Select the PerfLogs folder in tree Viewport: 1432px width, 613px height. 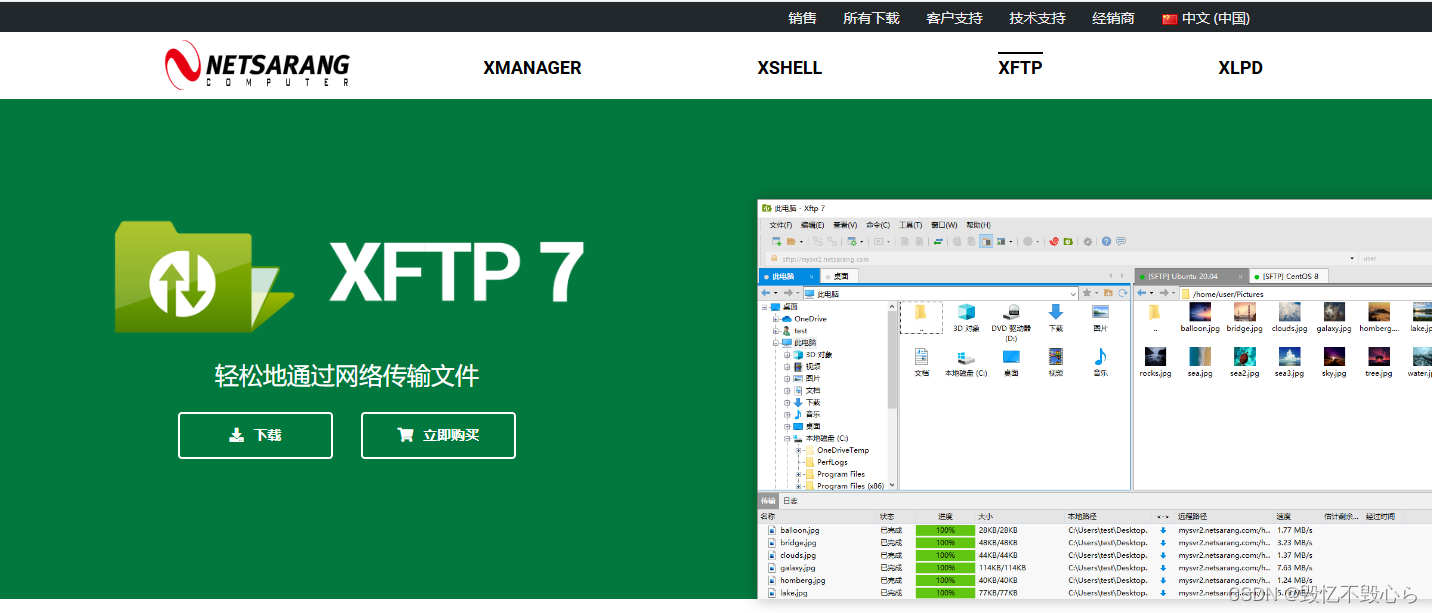coord(825,462)
